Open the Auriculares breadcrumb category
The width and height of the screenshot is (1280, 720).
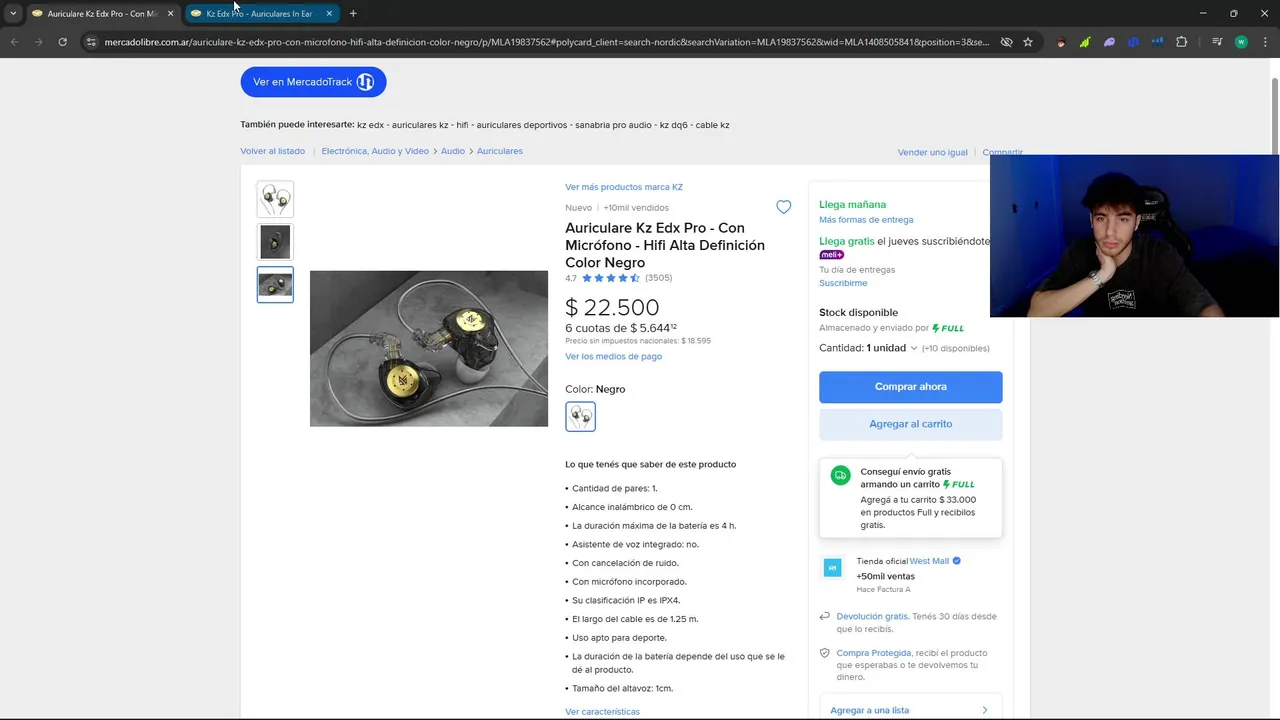pos(500,151)
